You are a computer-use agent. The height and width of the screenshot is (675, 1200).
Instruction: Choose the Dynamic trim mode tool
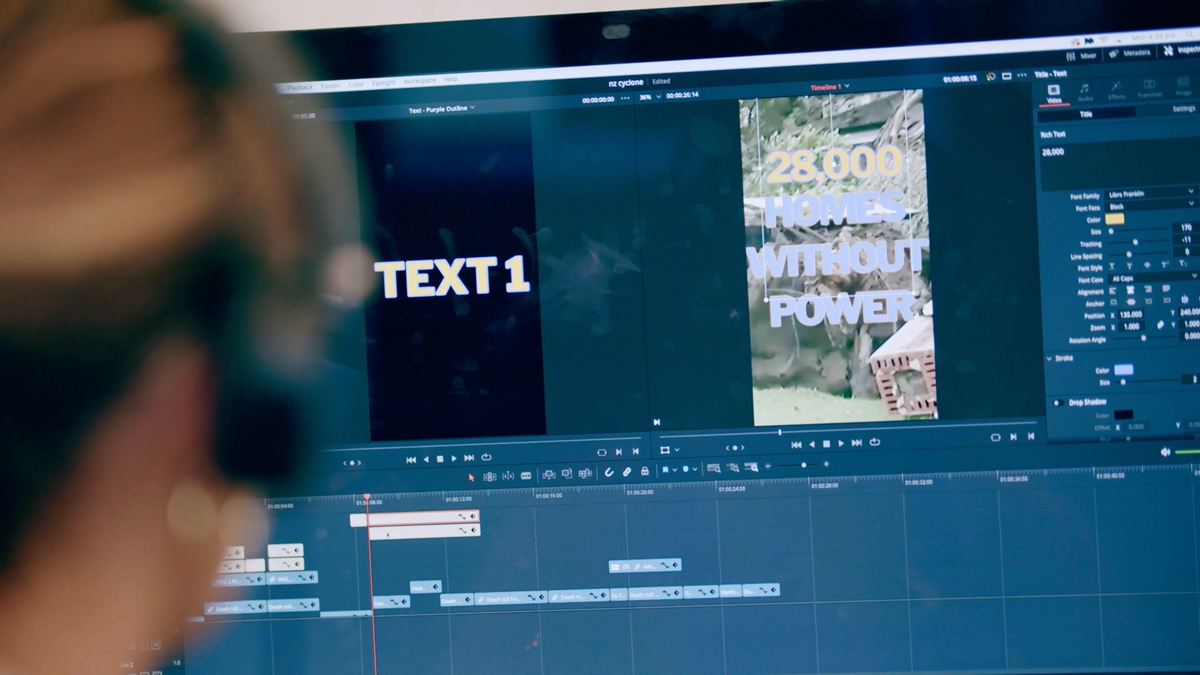(507, 476)
